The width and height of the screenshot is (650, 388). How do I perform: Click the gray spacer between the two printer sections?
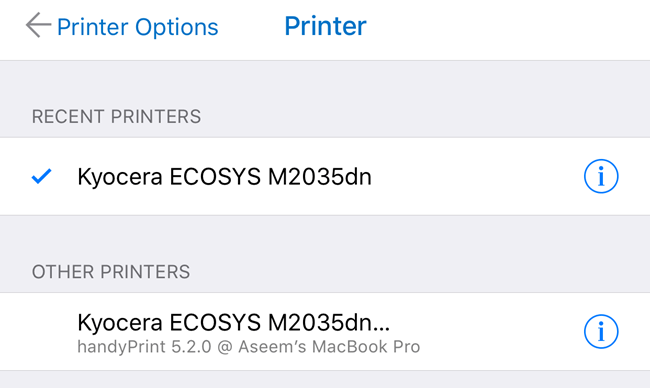click(325, 237)
